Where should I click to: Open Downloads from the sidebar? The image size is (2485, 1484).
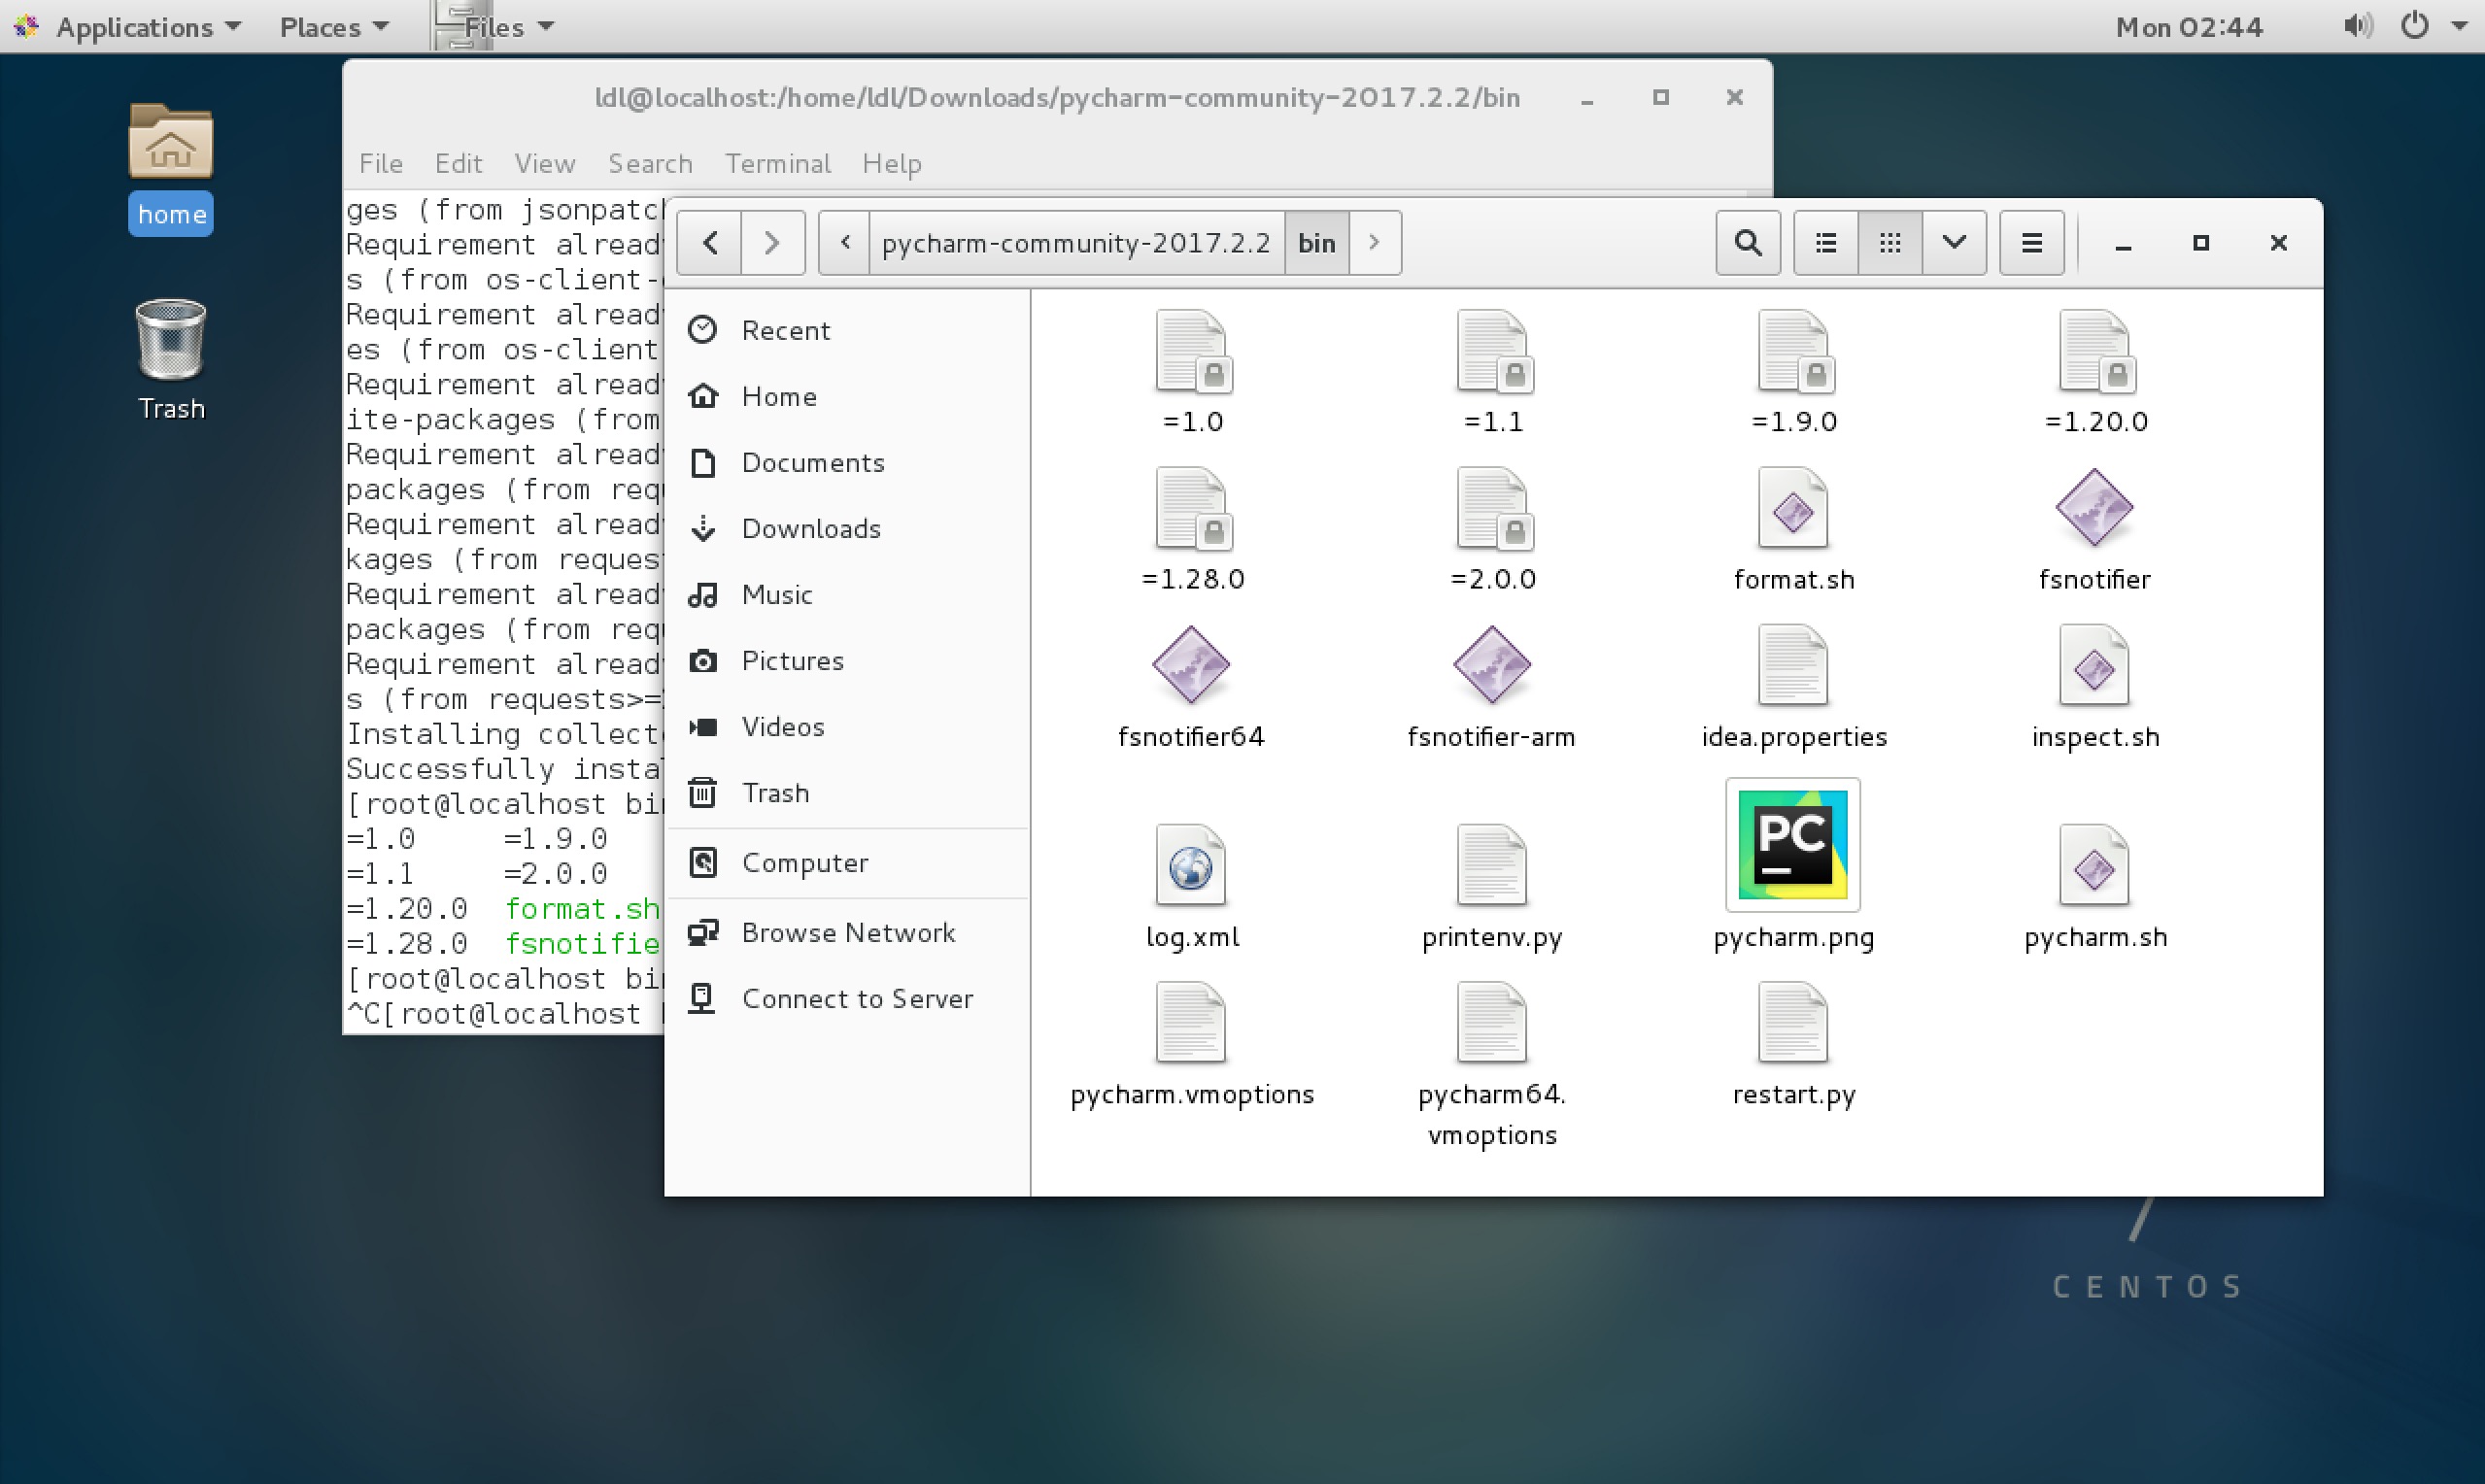click(811, 528)
